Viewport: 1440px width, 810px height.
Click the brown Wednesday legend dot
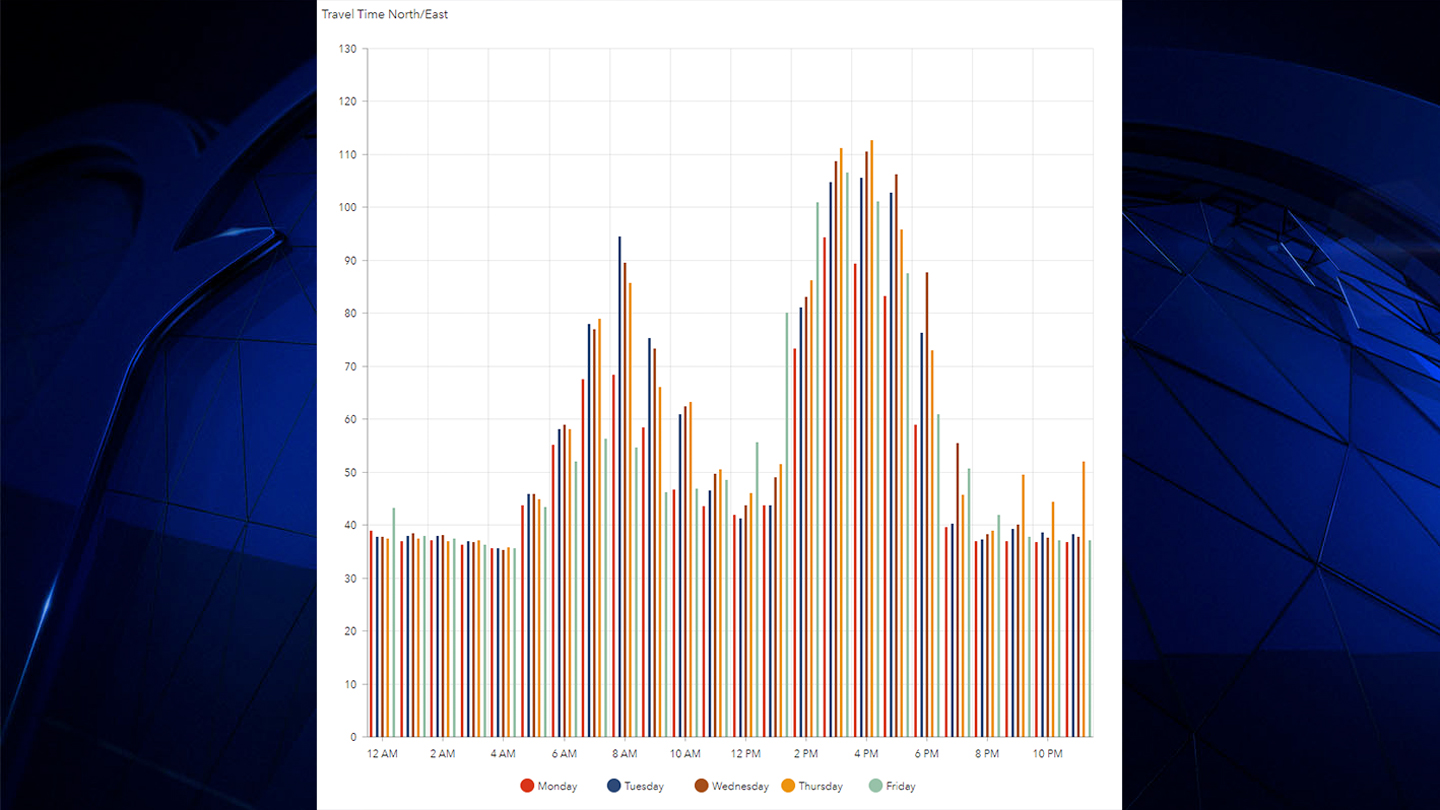point(702,786)
